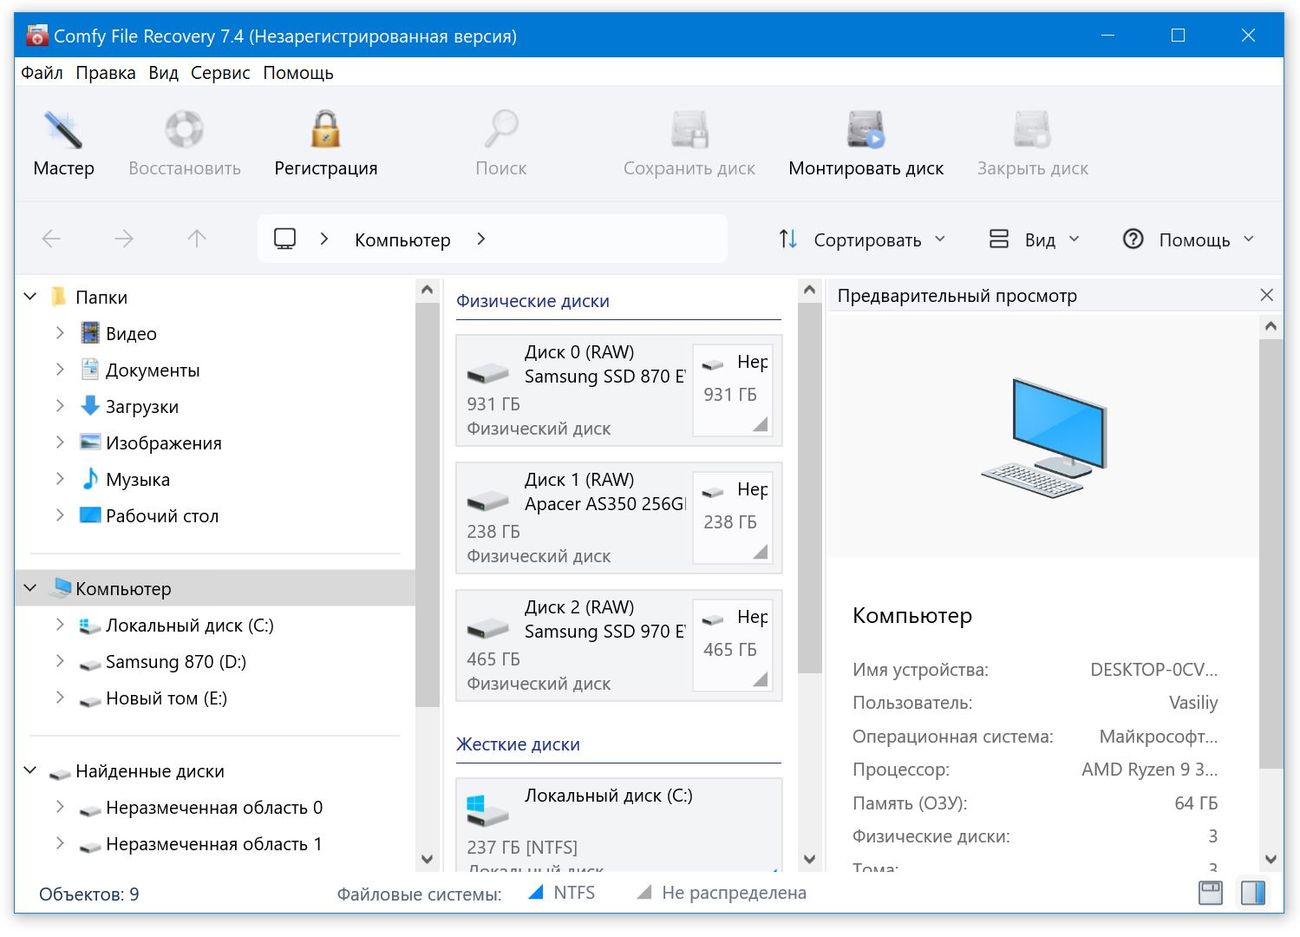Screen dimensions: 1300x937
Task: Open the Вид menu in menu bar
Action: click(x=163, y=73)
